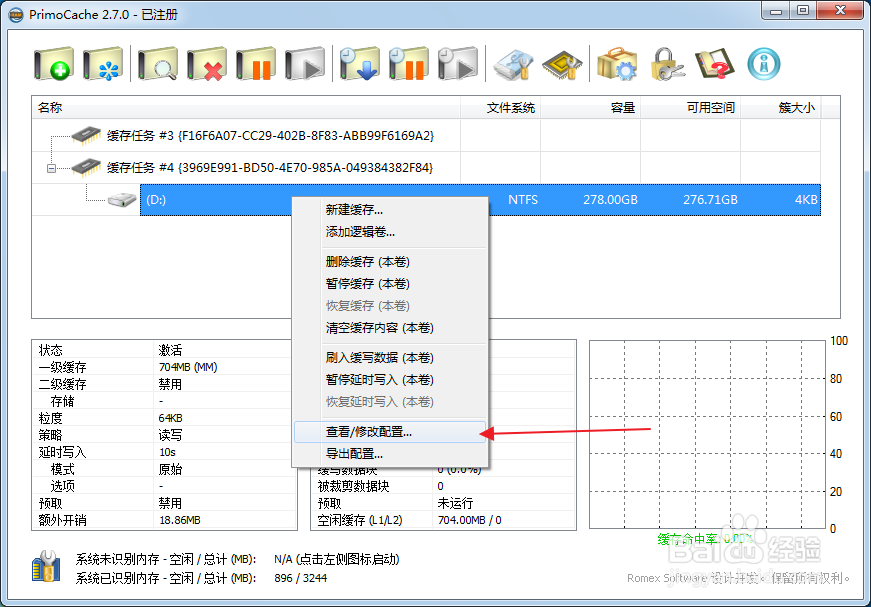This screenshot has width=871, height=607.
Task: Click the 未运行 prefetch status value
Action: pyautogui.click(x=455, y=503)
